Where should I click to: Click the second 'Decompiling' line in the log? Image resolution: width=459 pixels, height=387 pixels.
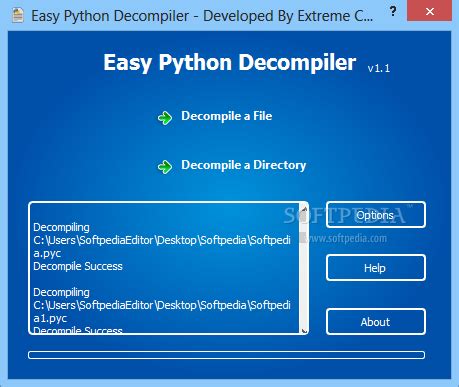61,292
